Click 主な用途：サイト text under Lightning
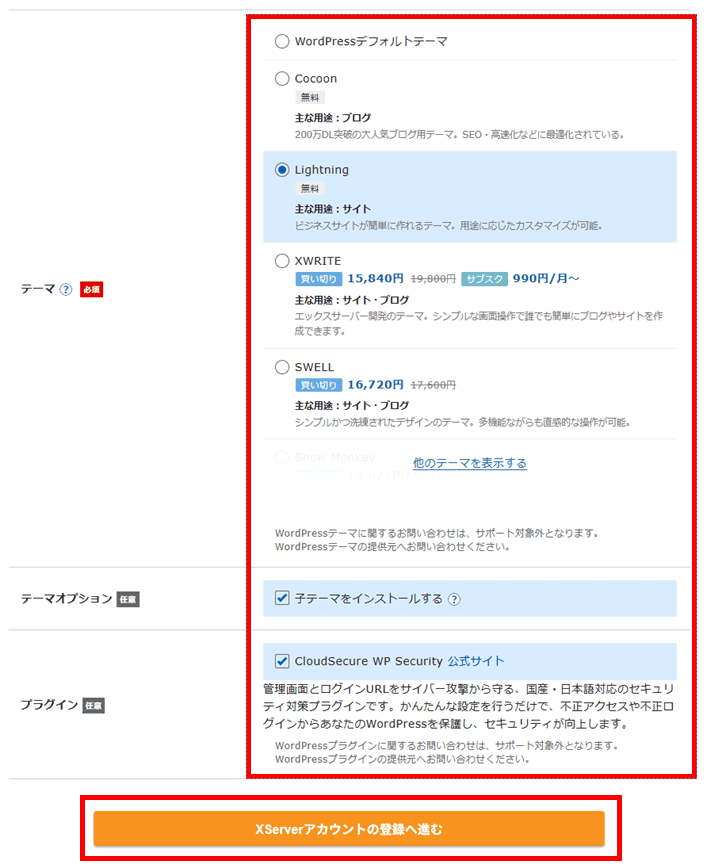710x864 pixels. pyautogui.click(x=333, y=209)
